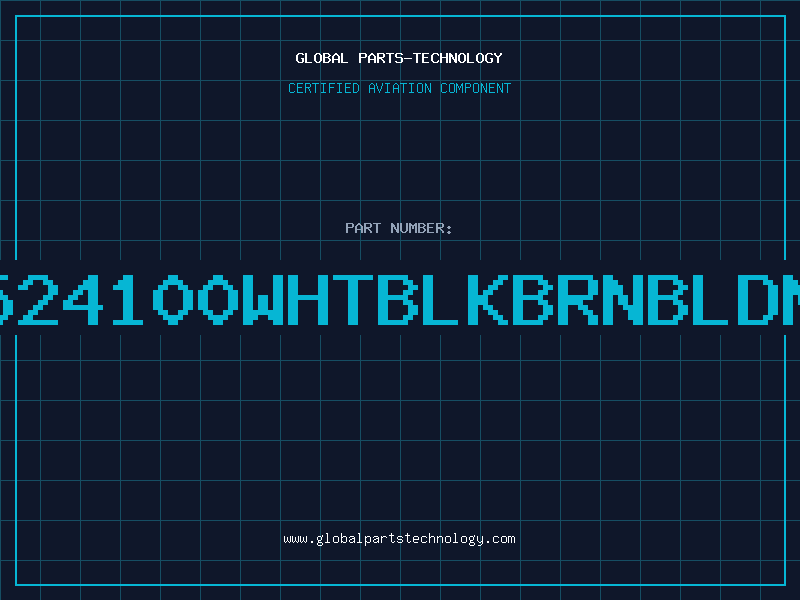The height and width of the screenshot is (600, 800).
Task: Click the large 524100WHTBLKBRNBLD part number
Action: (400, 299)
